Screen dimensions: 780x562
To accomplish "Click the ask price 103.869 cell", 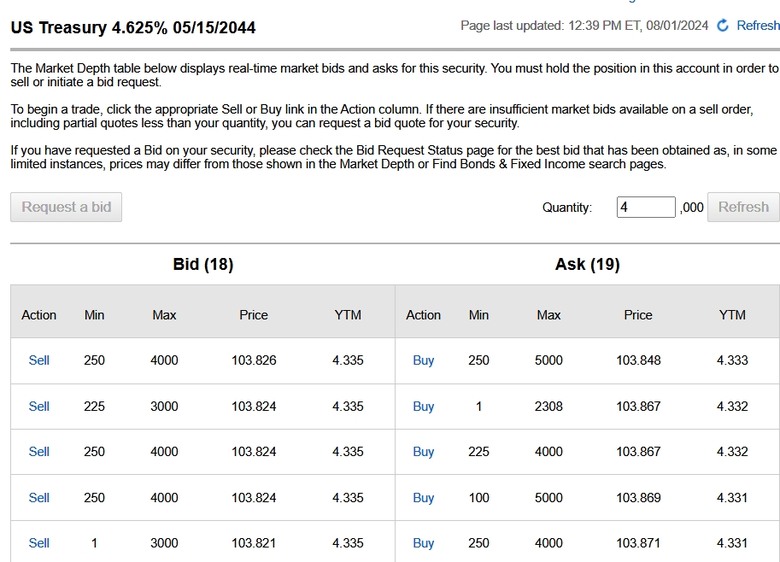I will click(x=638, y=498).
